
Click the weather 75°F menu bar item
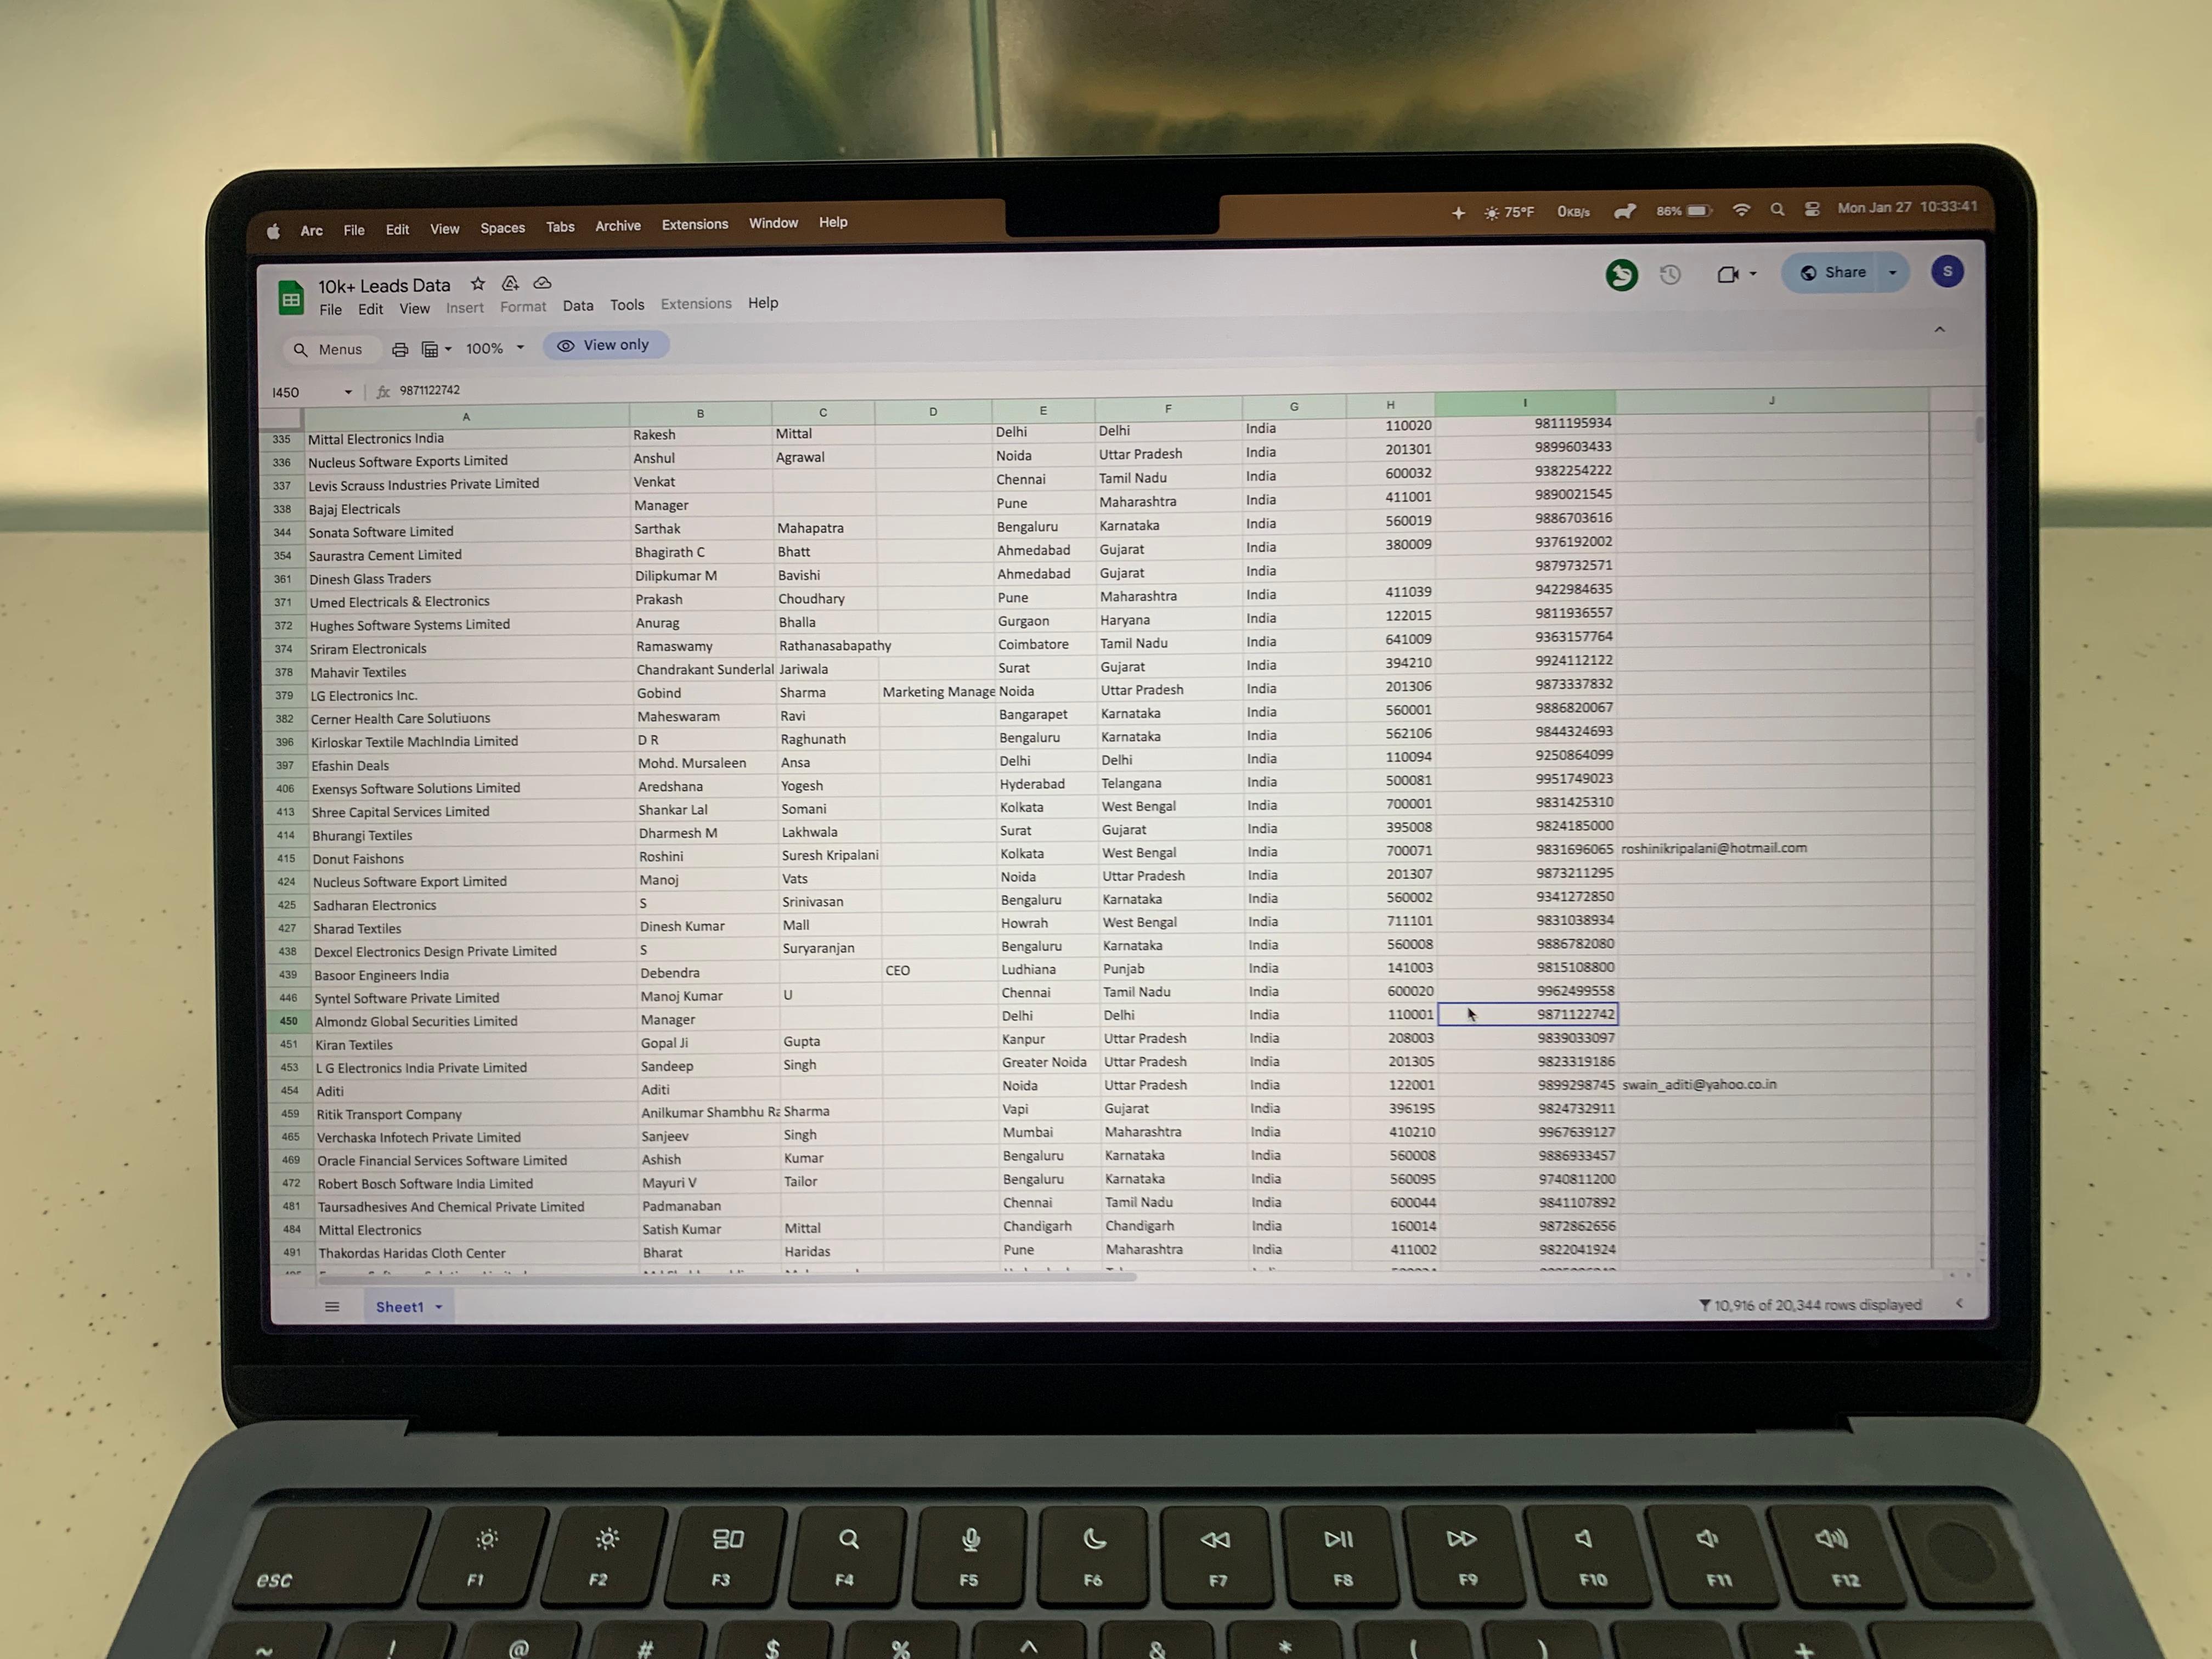point(1509,212)
